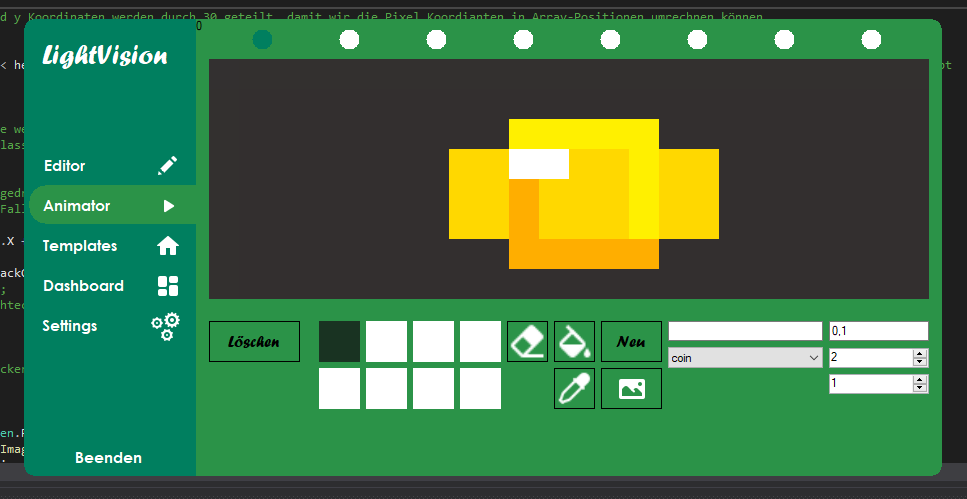The image size is (967, 499).
Task: Select the eyedropper color picker tool
Action: 574,389
